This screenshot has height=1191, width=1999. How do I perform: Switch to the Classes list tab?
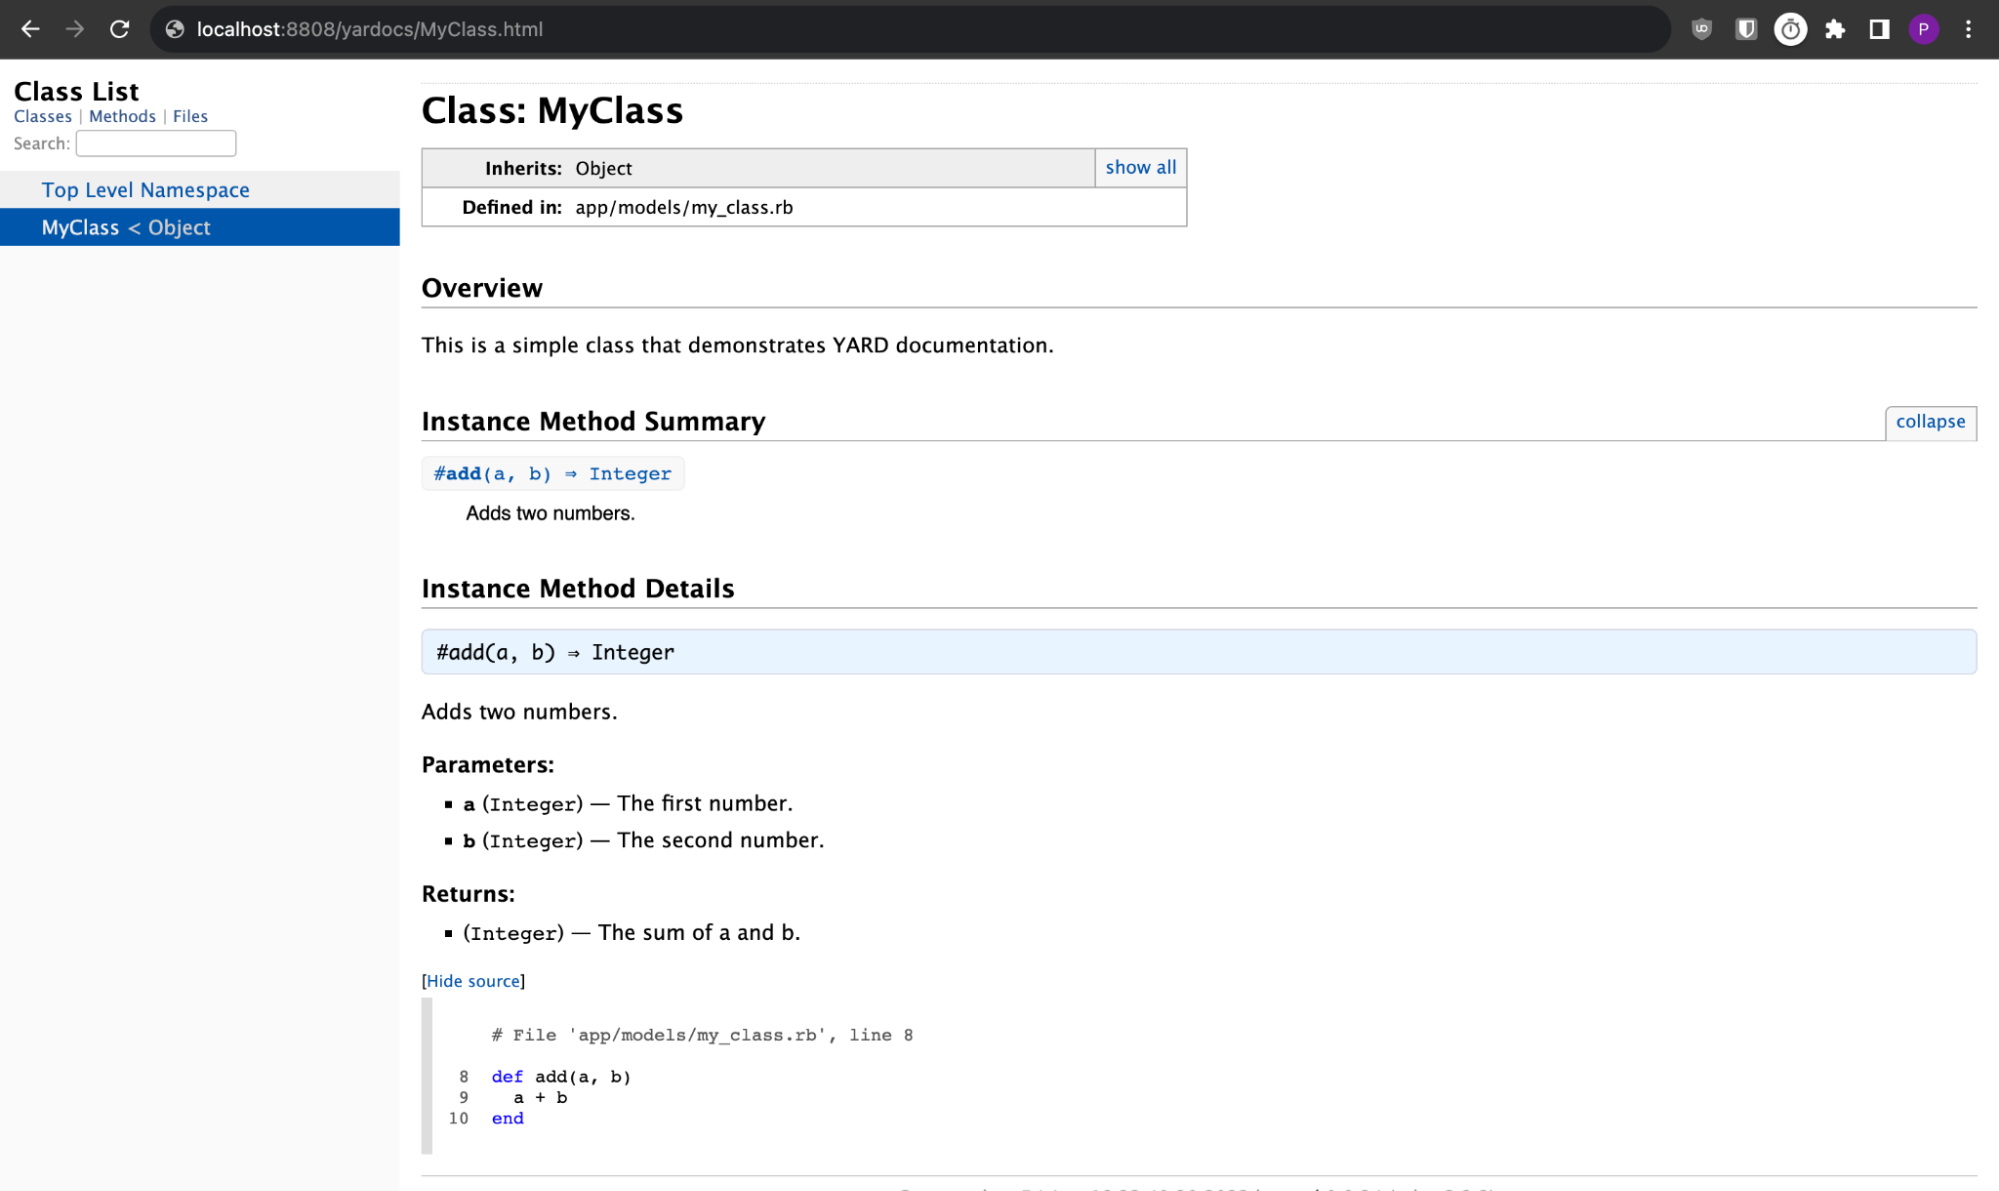pos(43,116)
